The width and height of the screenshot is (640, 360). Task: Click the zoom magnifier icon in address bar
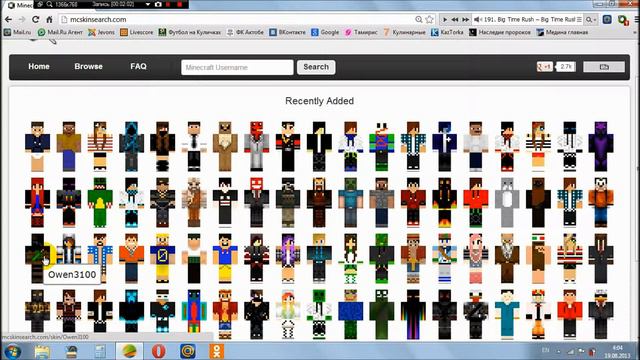[419, 19]
